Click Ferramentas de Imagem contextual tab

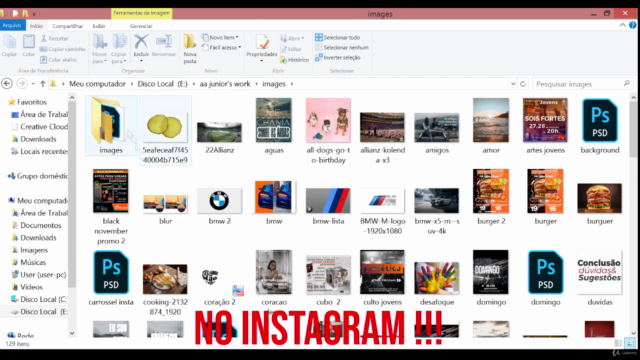pos(141,13)
